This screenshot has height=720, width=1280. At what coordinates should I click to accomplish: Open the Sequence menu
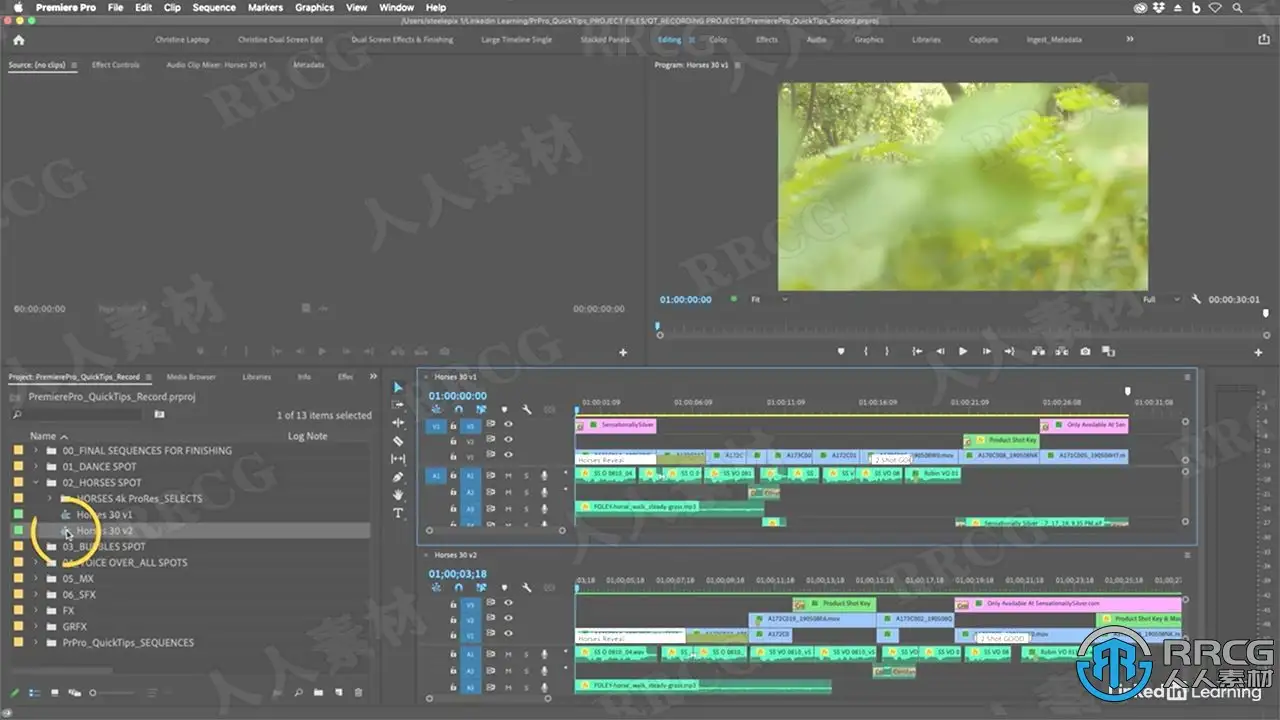(213, 7)
